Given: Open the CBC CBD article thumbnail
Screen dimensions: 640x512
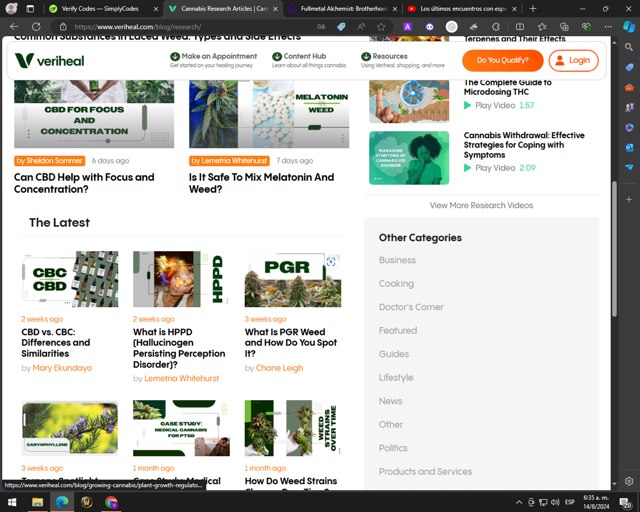Looking at the screenshot, I should click(70, 279).
